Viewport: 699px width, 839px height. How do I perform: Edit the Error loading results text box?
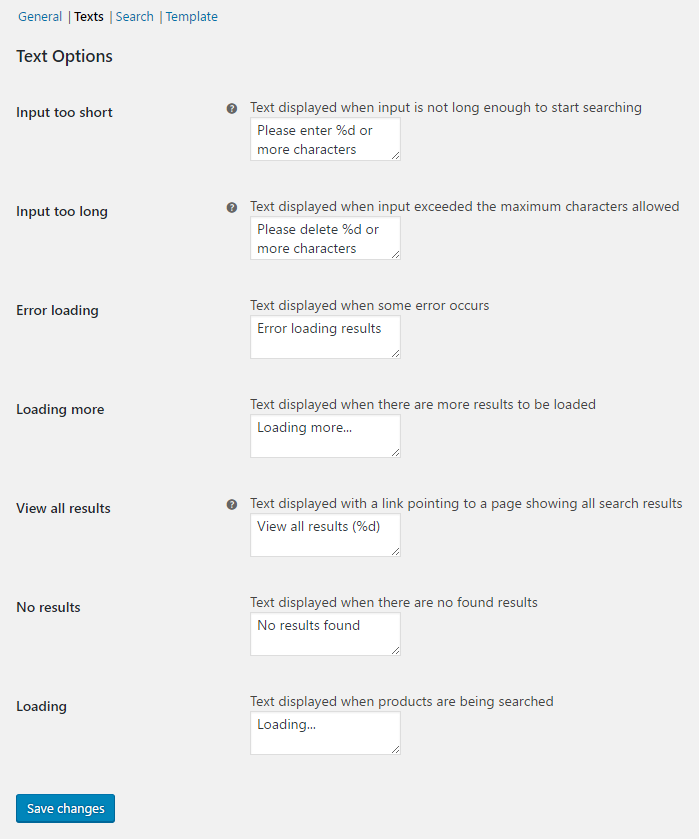pos(325,337)
